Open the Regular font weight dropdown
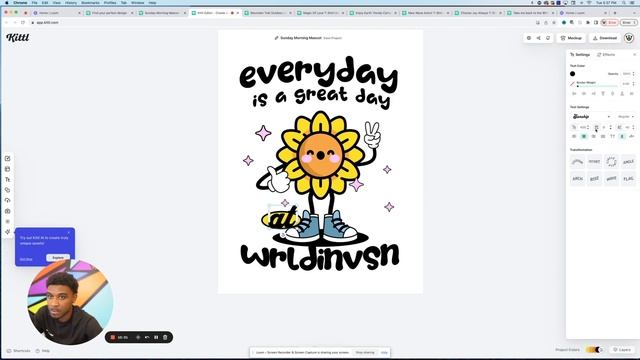Screen dimensions: 640x360 (x=626, y=117)
